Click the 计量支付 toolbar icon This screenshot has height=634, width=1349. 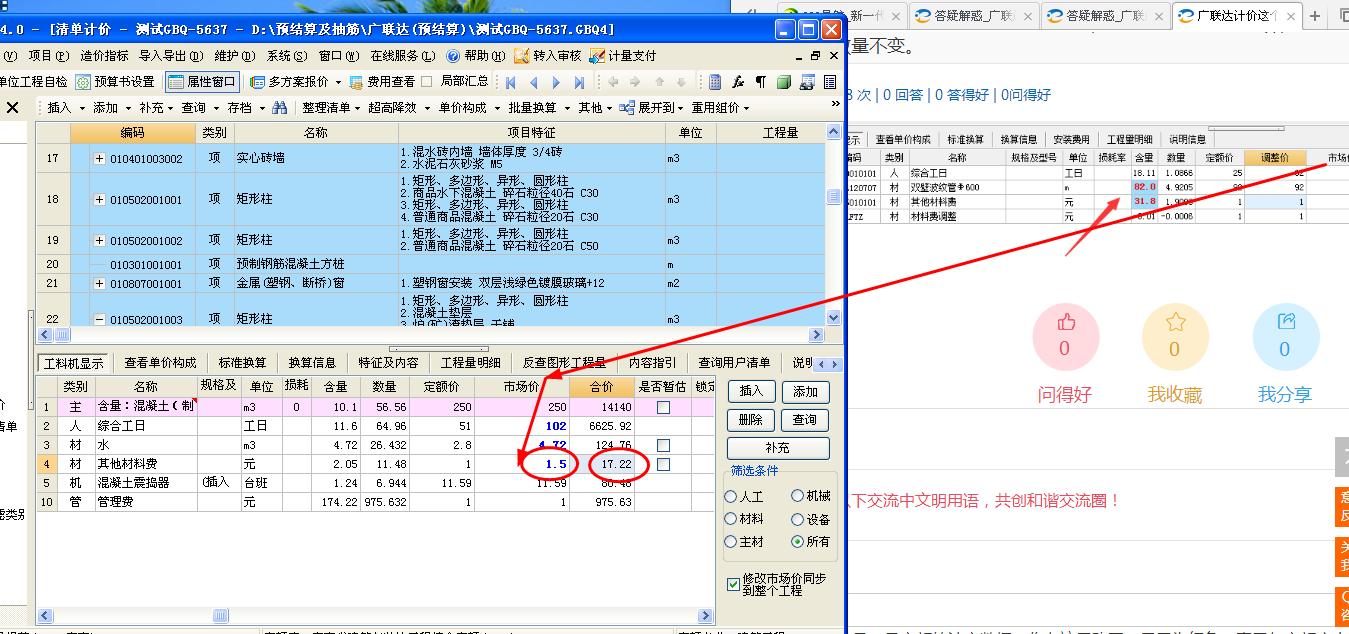pyautogui.click(x=597, y=56)
